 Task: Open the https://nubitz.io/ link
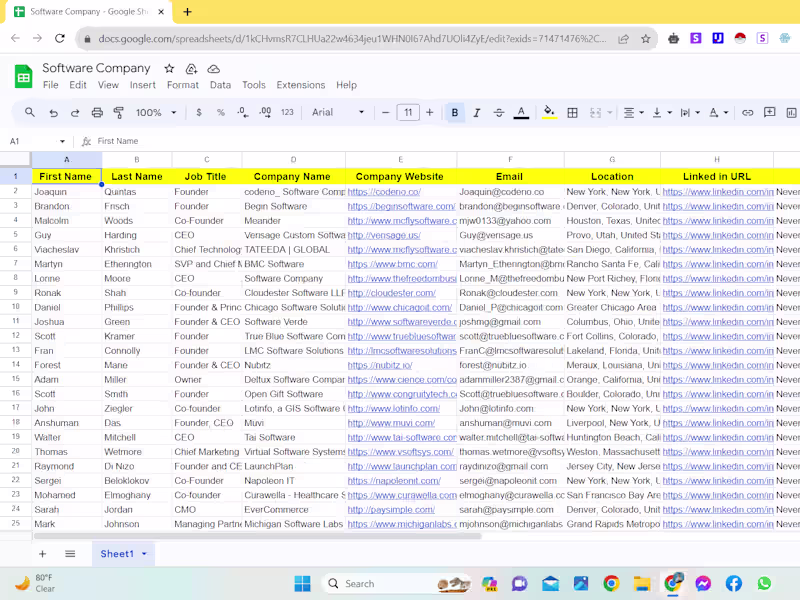[380, 365]
